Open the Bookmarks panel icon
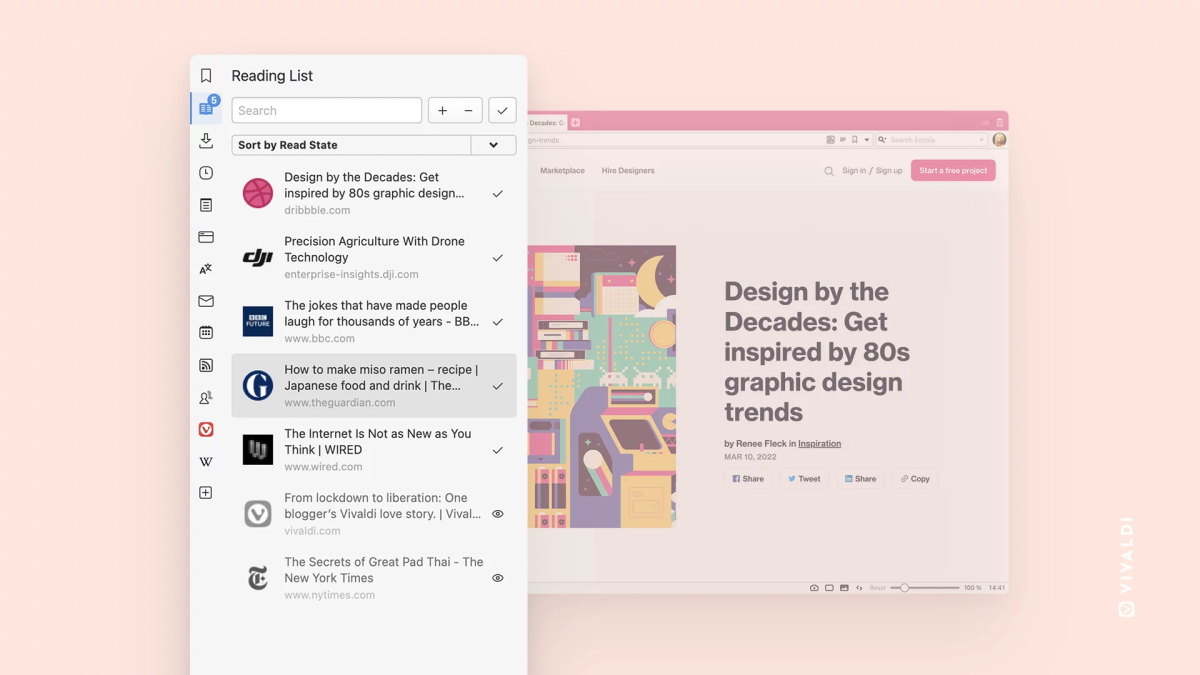The height and width of the screenshot is (675, 1200). [x=206, y=75]
